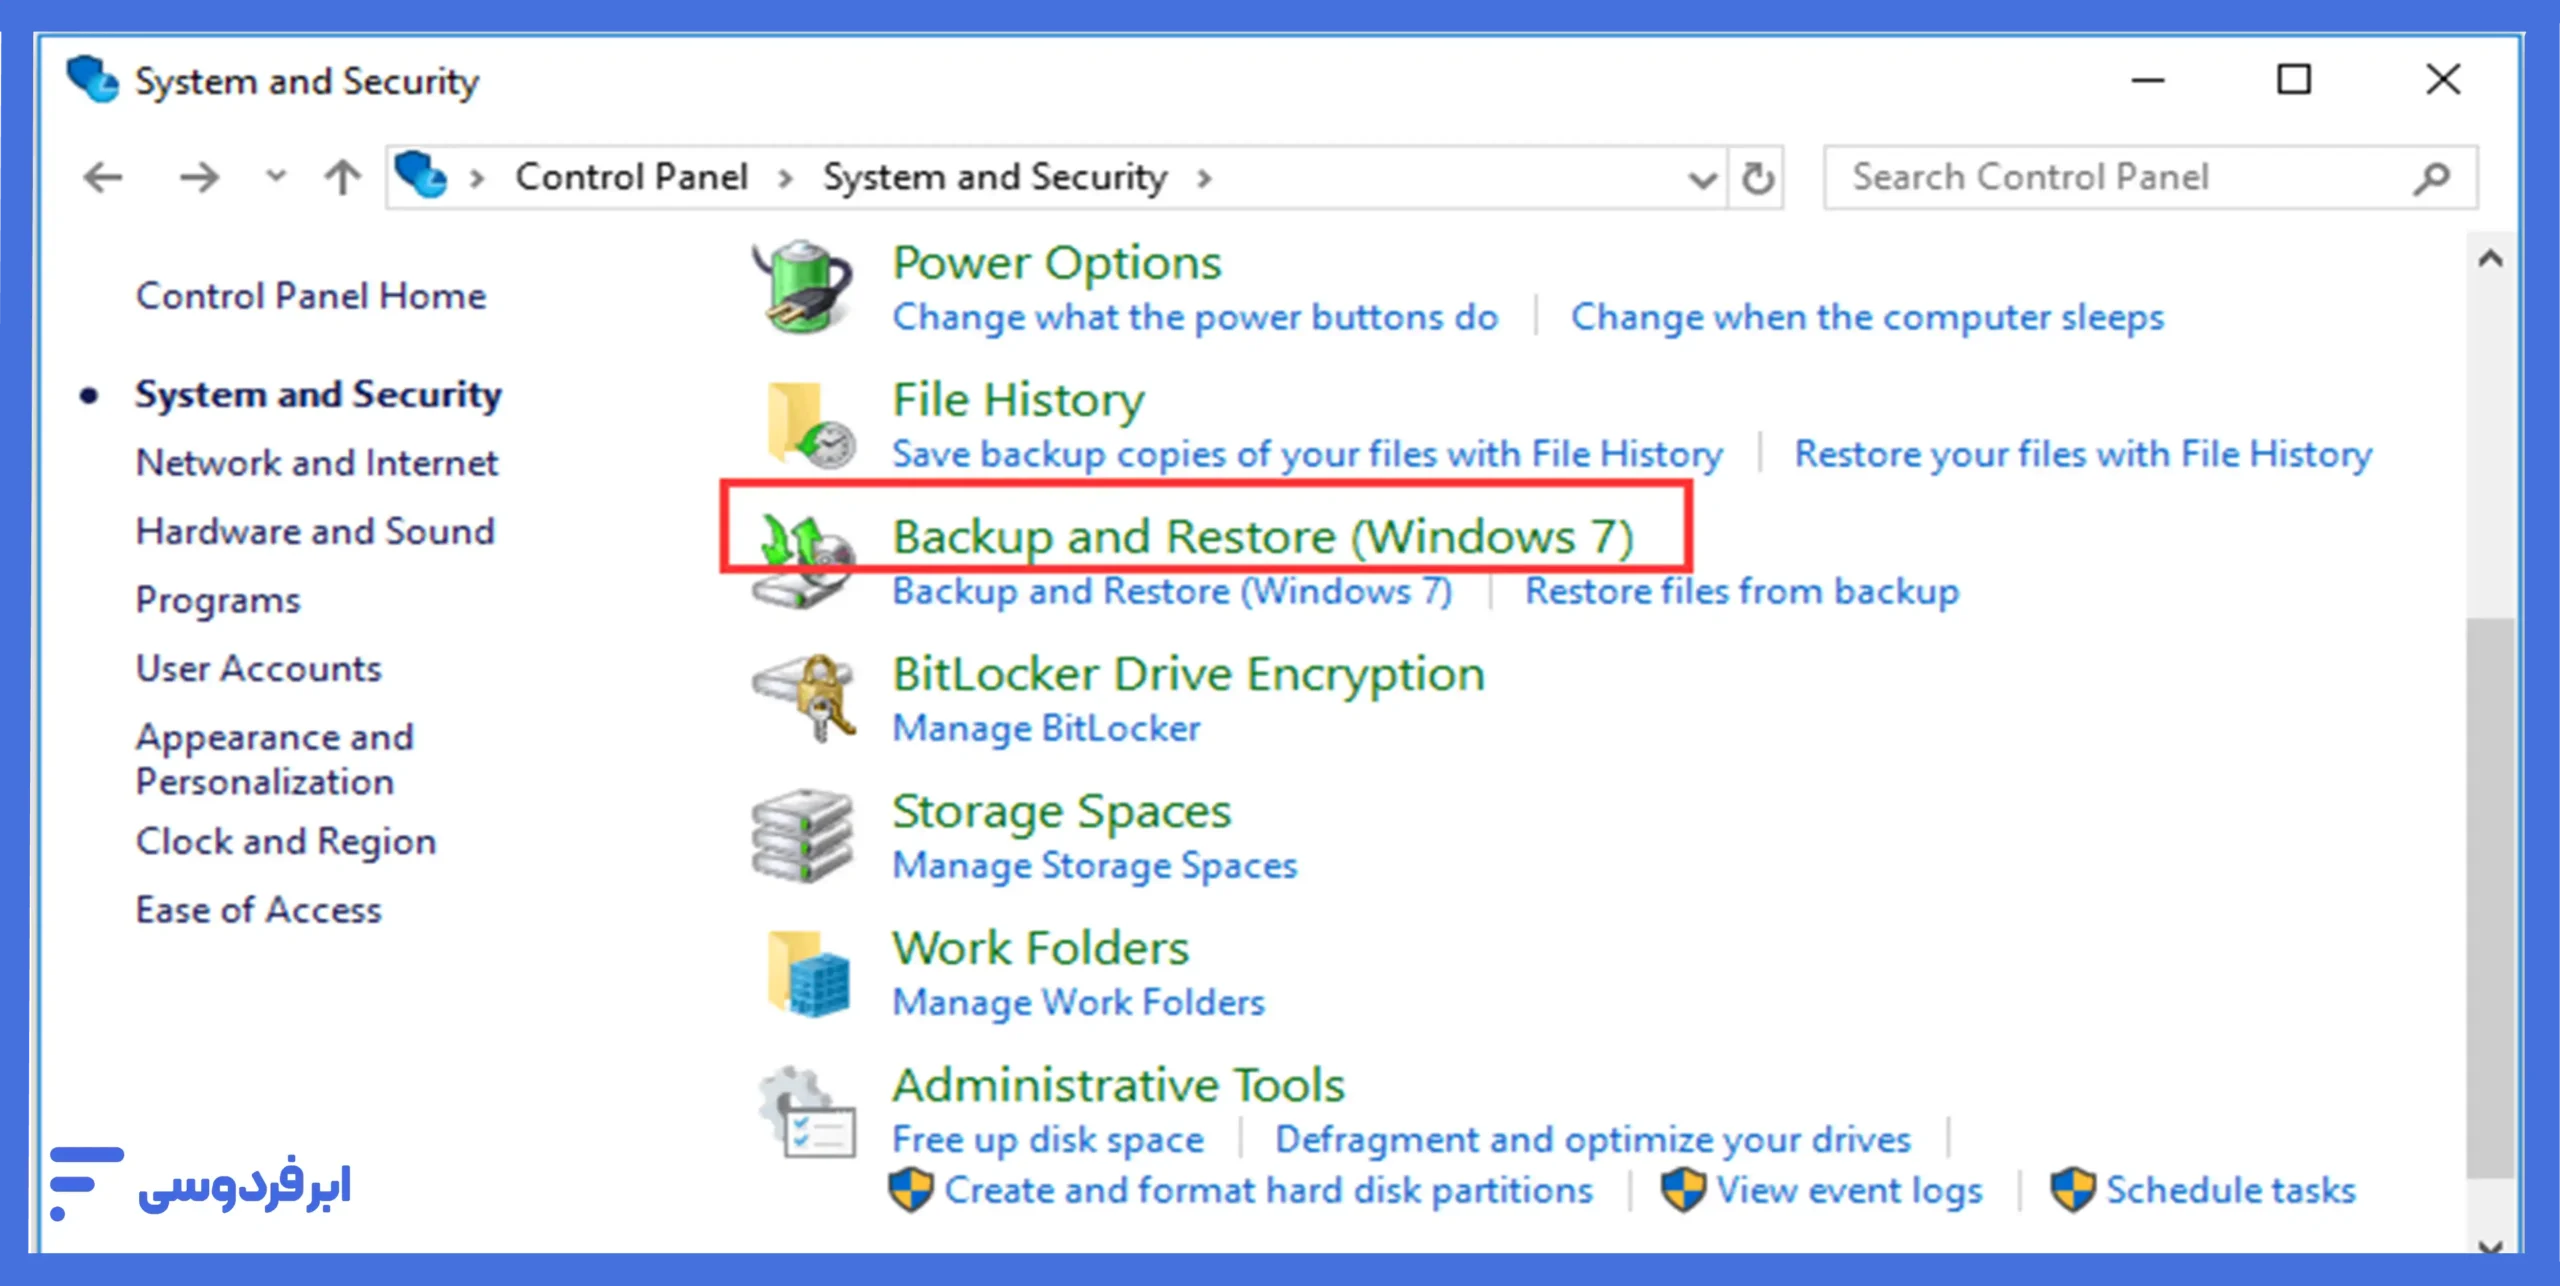Image resolution: width=2560 pixels, height=1286 pixels.
Task: Click the refresh icon in the address bar
Action: pos(1757,177)
